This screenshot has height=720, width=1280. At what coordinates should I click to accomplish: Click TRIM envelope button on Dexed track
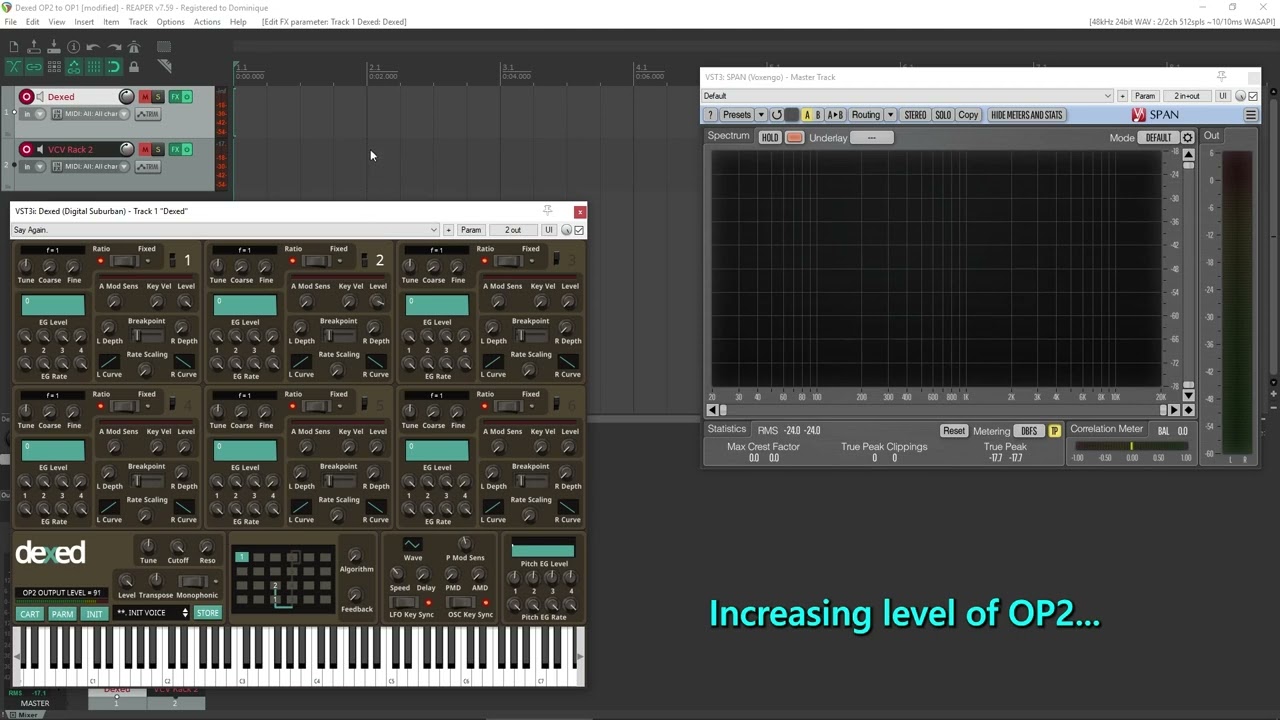click(147, 114)
